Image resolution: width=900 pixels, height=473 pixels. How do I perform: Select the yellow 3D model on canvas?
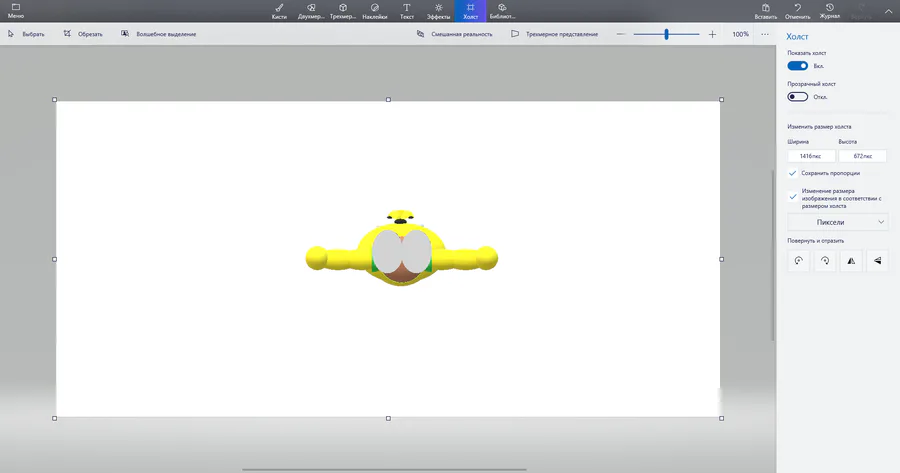pos(401,249)
